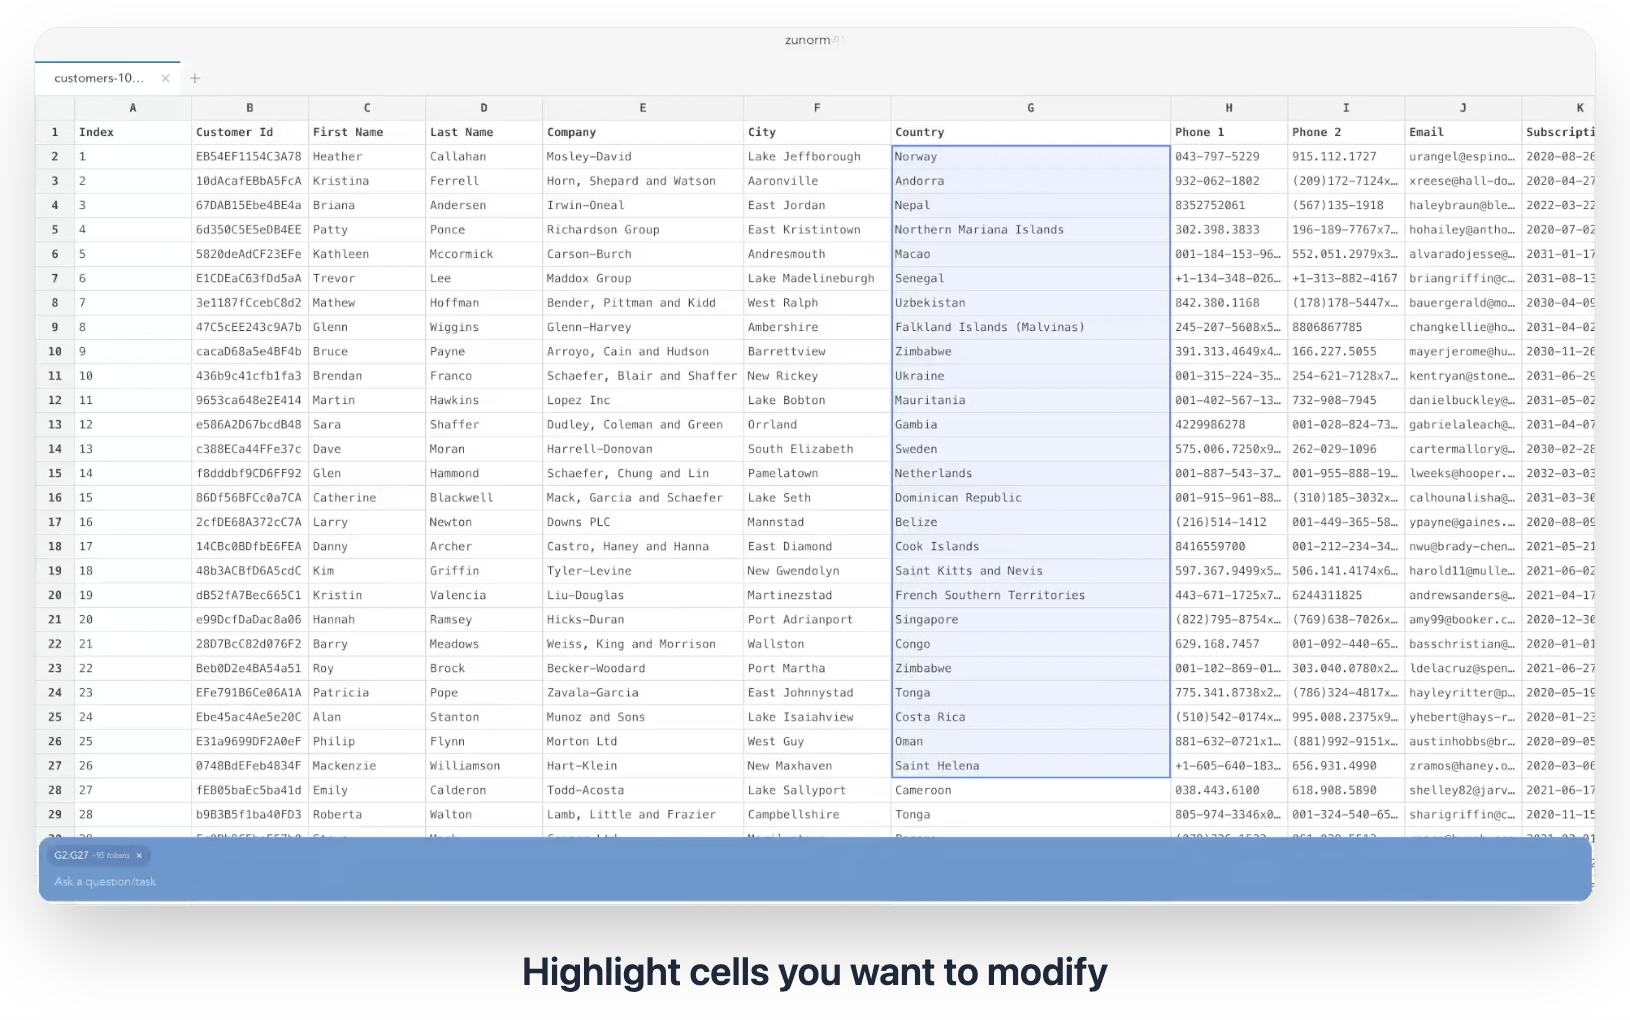
Task: Click phone cell 043-797-5229
Action: point(1229,157)
